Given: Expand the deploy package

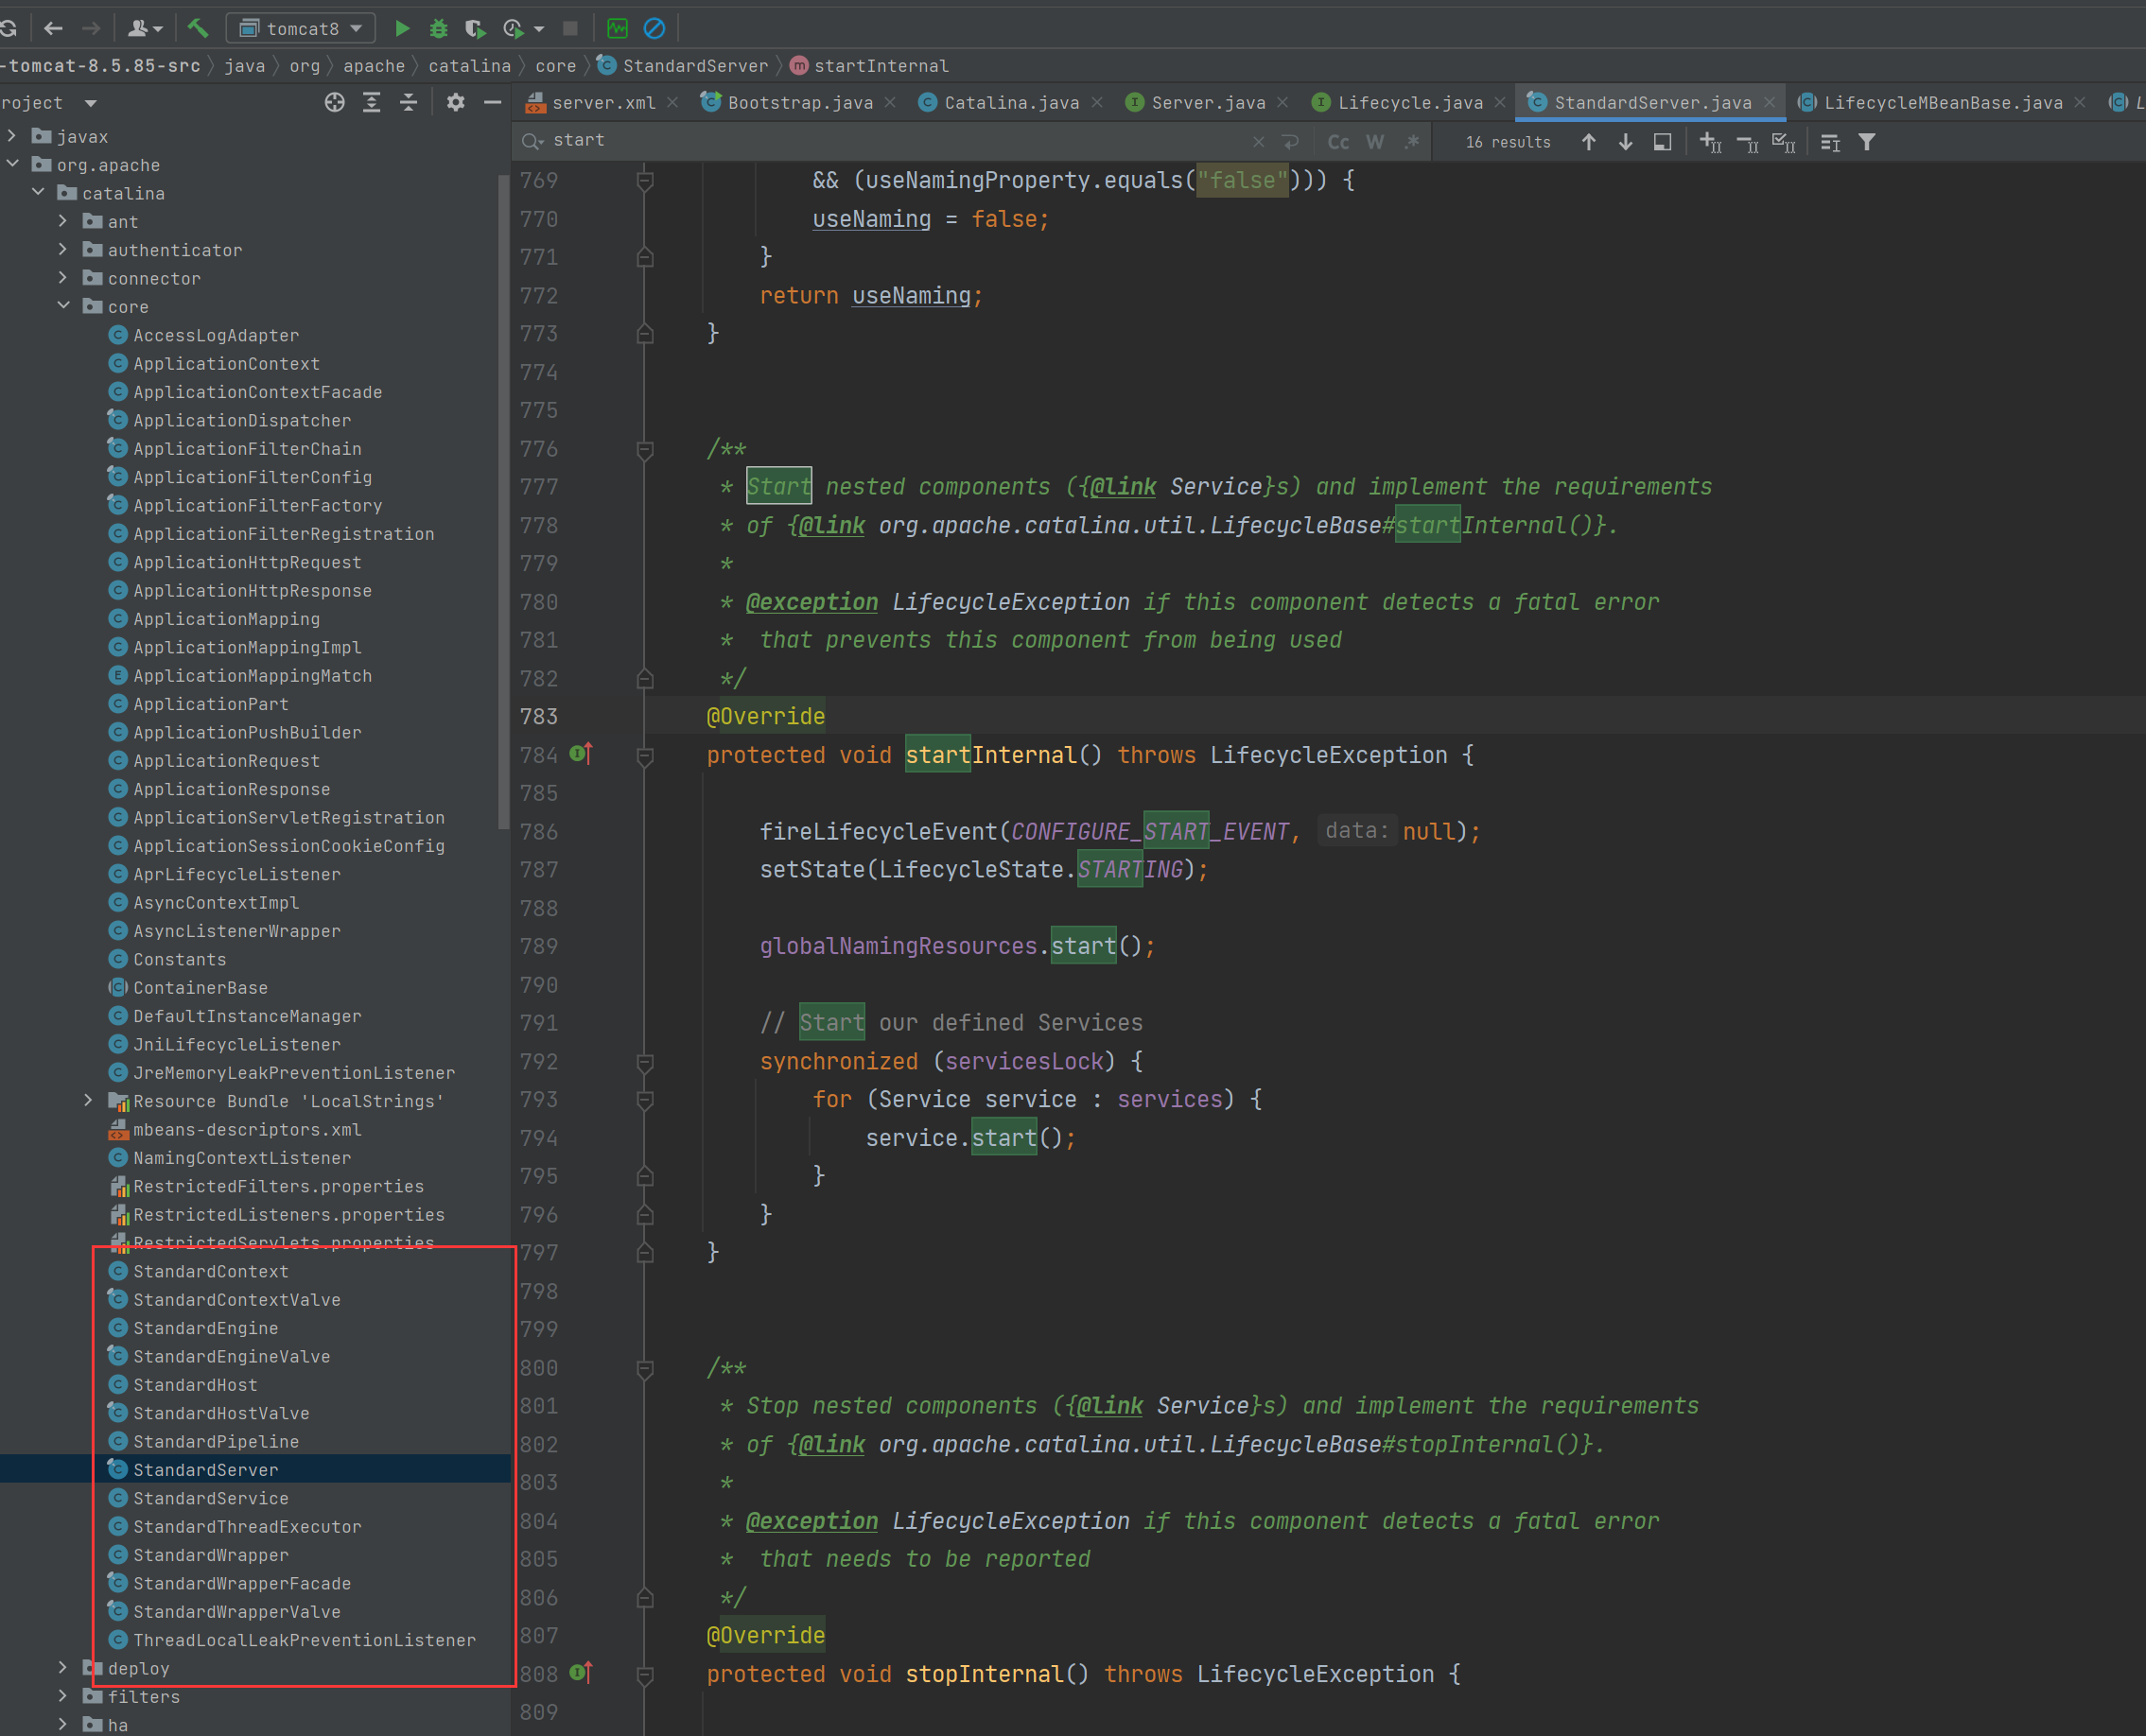Looking at the screenshot, I should pyautogui.click(x=63, y=1667).
